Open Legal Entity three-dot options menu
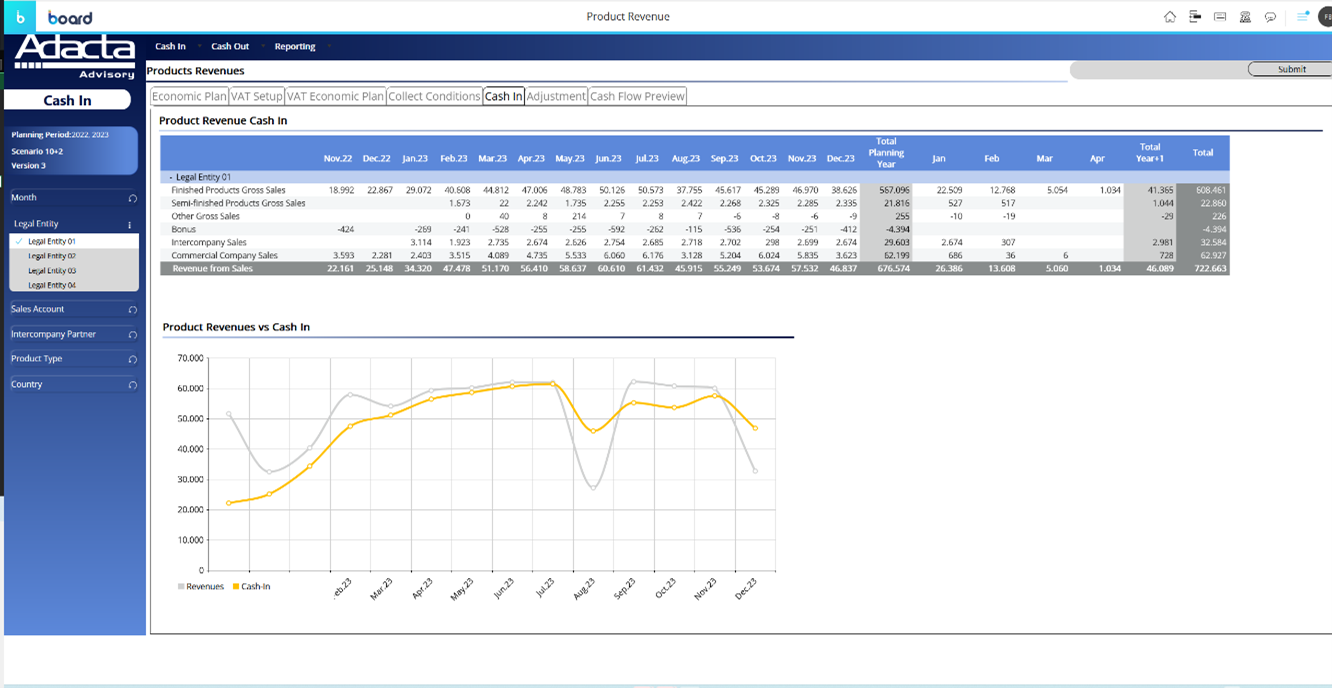 coord(130,225)
